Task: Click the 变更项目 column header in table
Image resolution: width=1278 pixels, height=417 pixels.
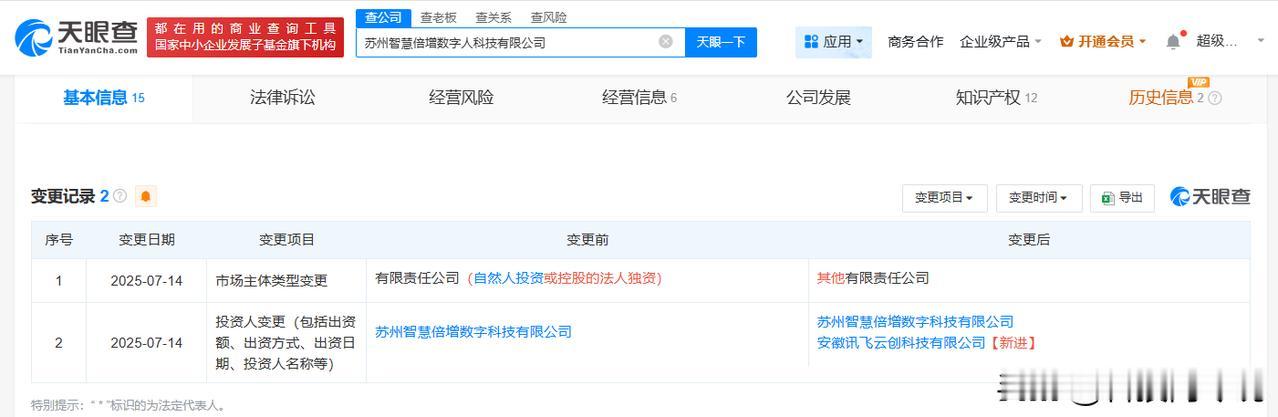Action: click(287, 240)
